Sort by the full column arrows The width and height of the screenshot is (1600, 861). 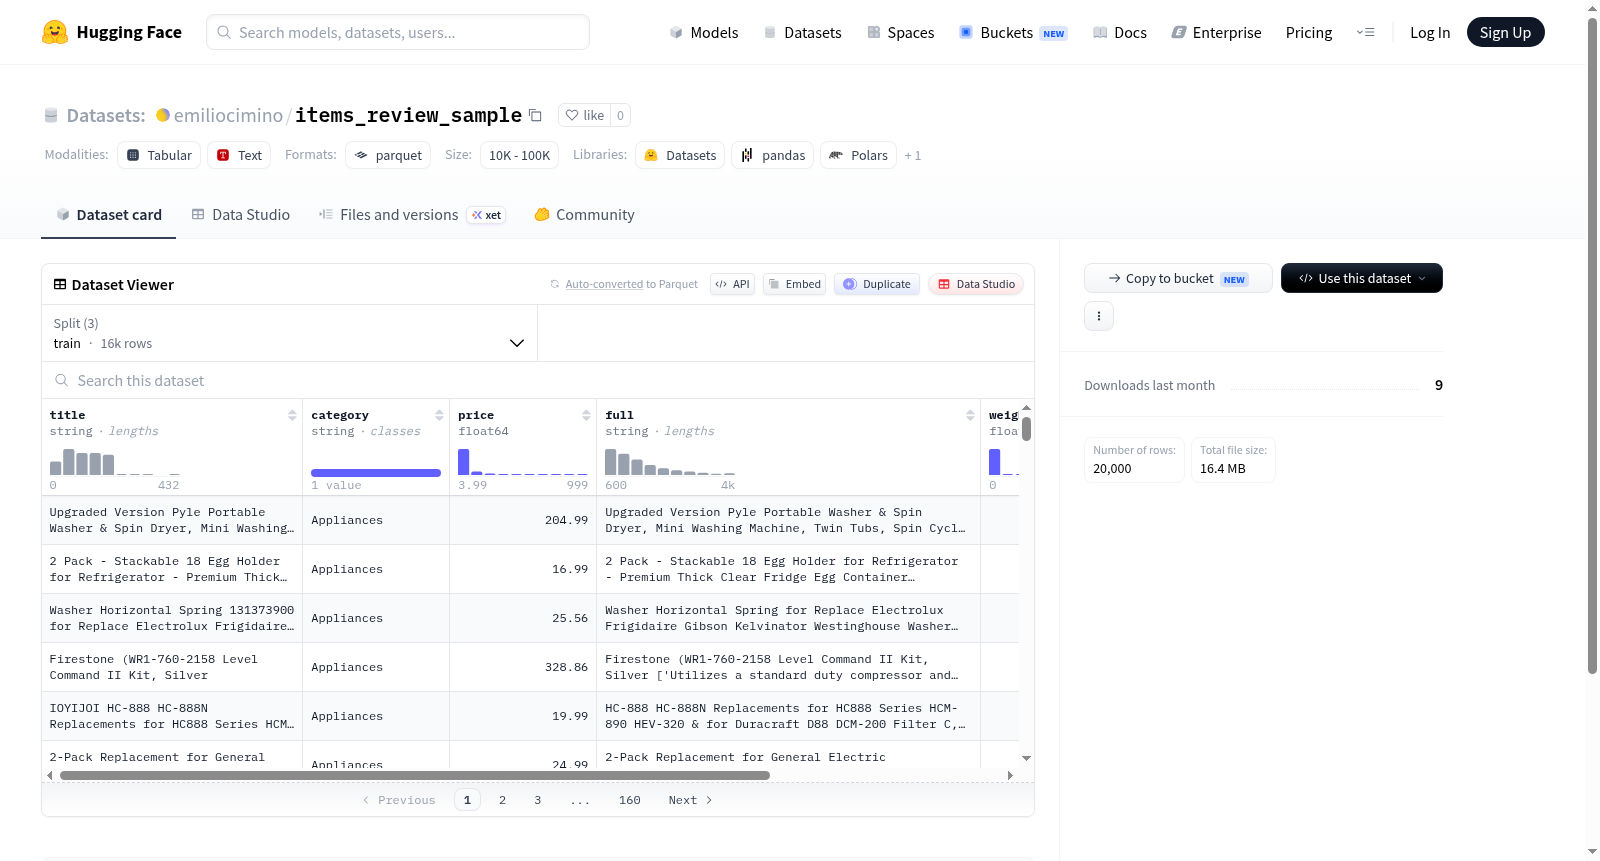970,415
